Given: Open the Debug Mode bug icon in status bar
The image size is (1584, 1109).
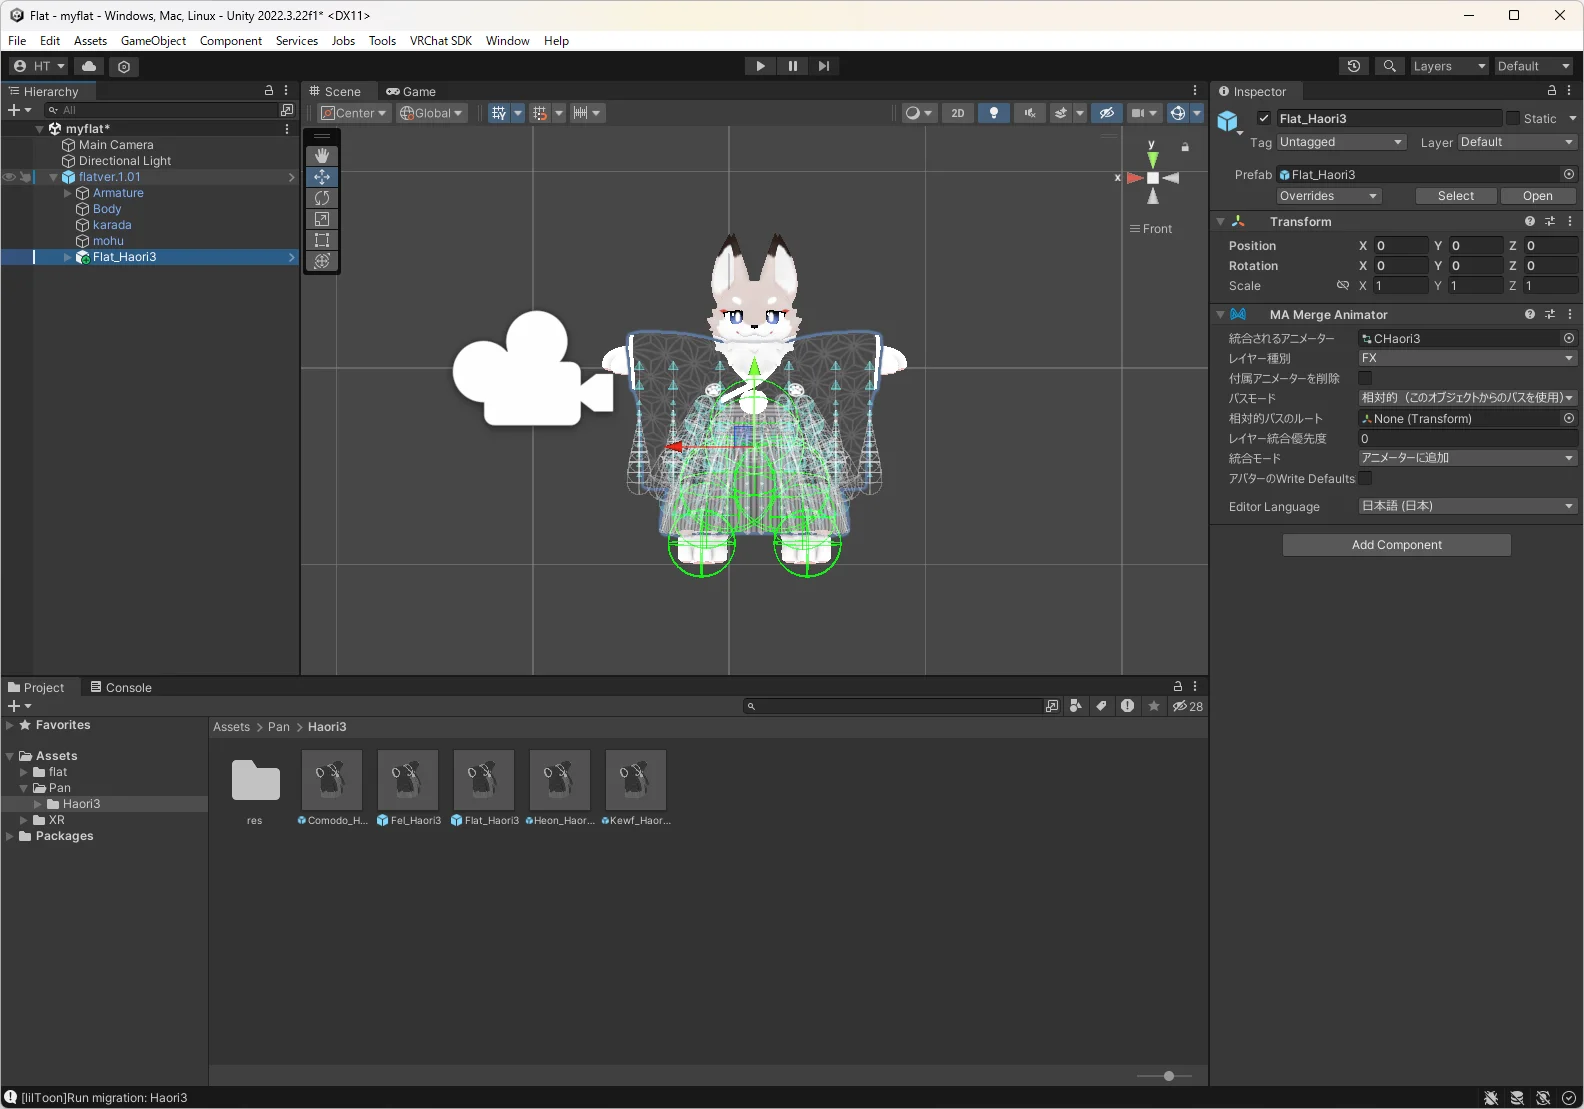Looking at the screenshot, I should (1491, 1098).
